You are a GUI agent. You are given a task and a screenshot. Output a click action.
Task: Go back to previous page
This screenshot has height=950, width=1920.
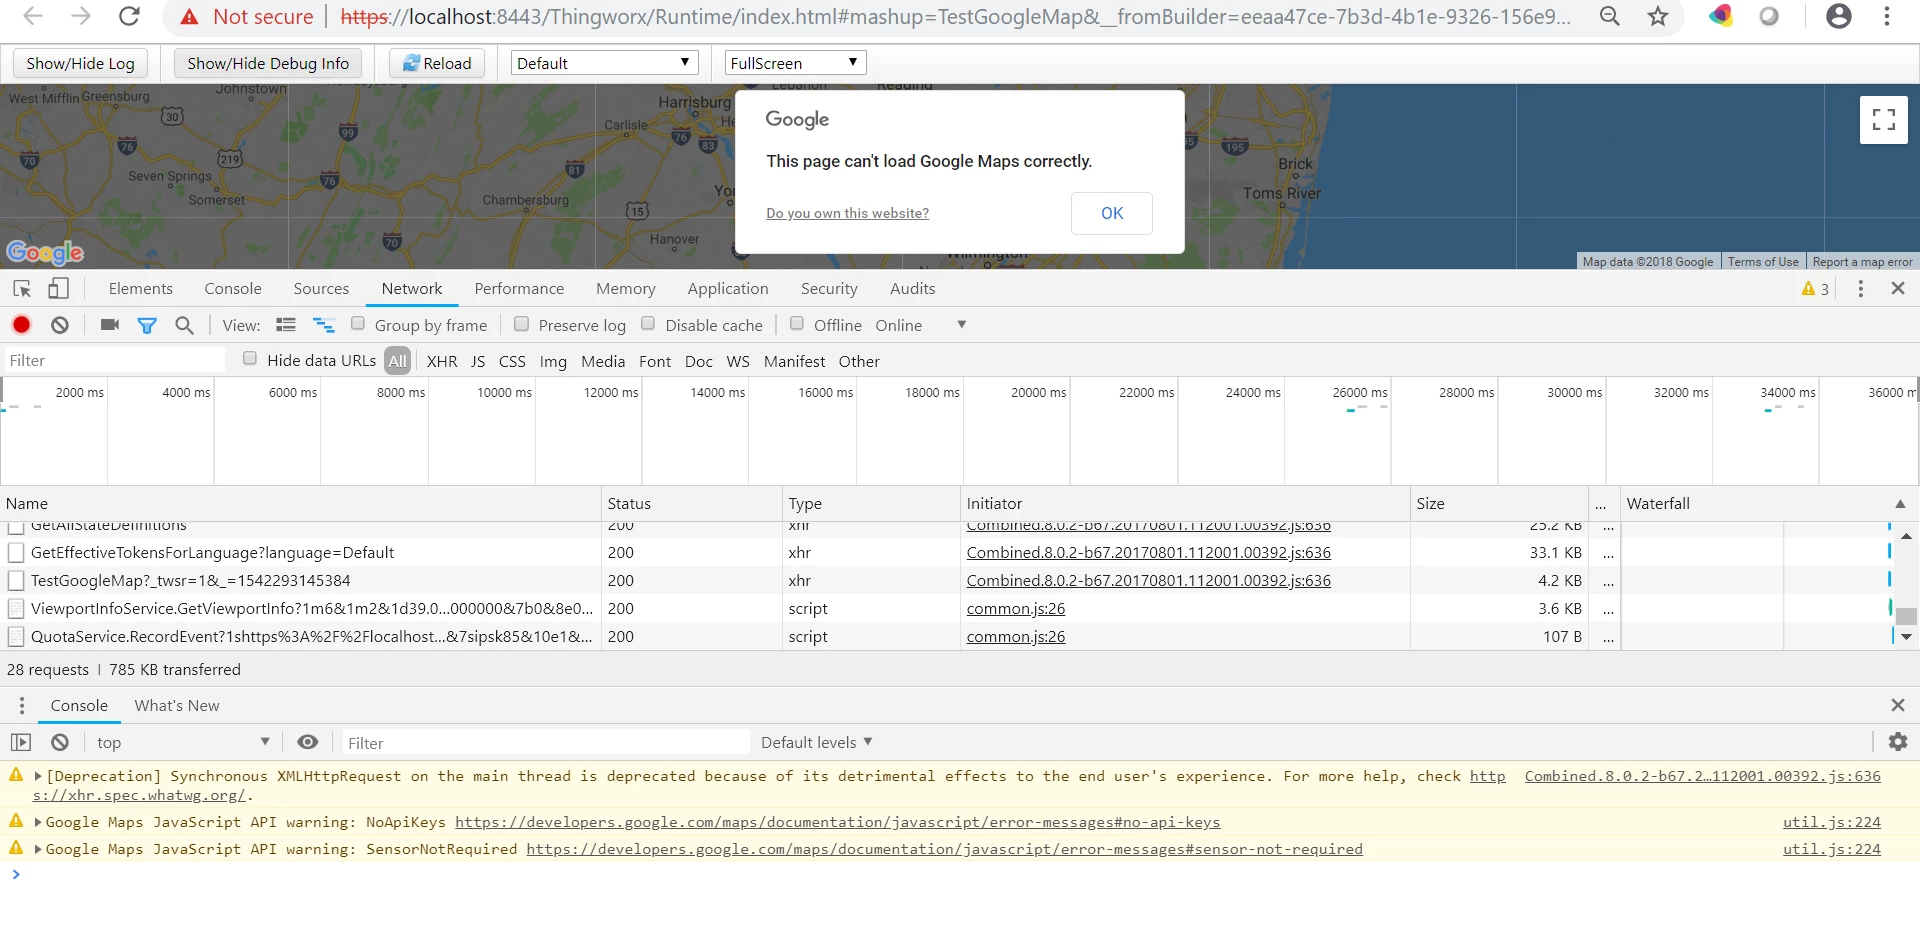33,16
